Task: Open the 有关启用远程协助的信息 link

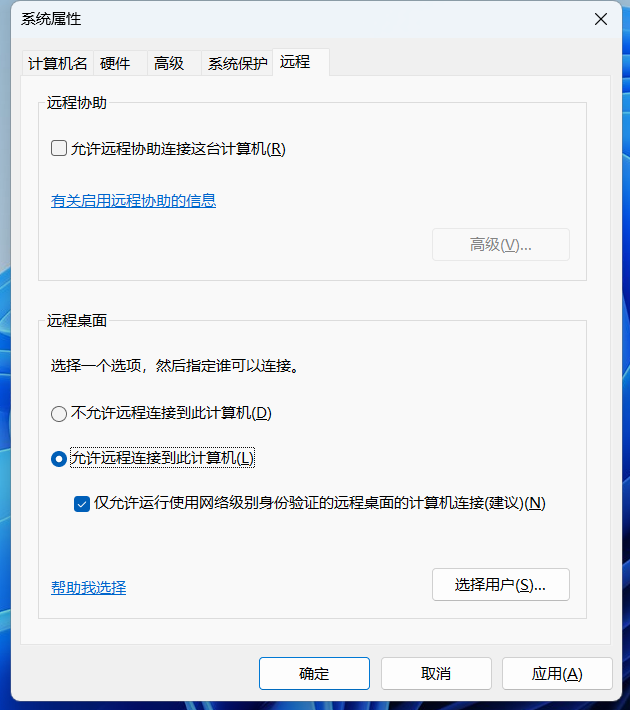Action: 133,201
